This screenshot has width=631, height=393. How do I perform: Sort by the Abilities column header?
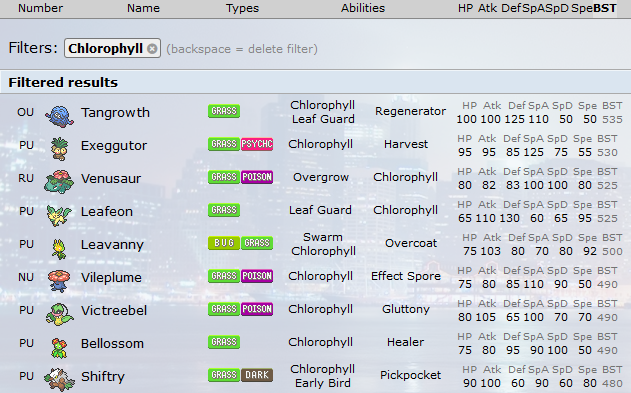(363, 8)
